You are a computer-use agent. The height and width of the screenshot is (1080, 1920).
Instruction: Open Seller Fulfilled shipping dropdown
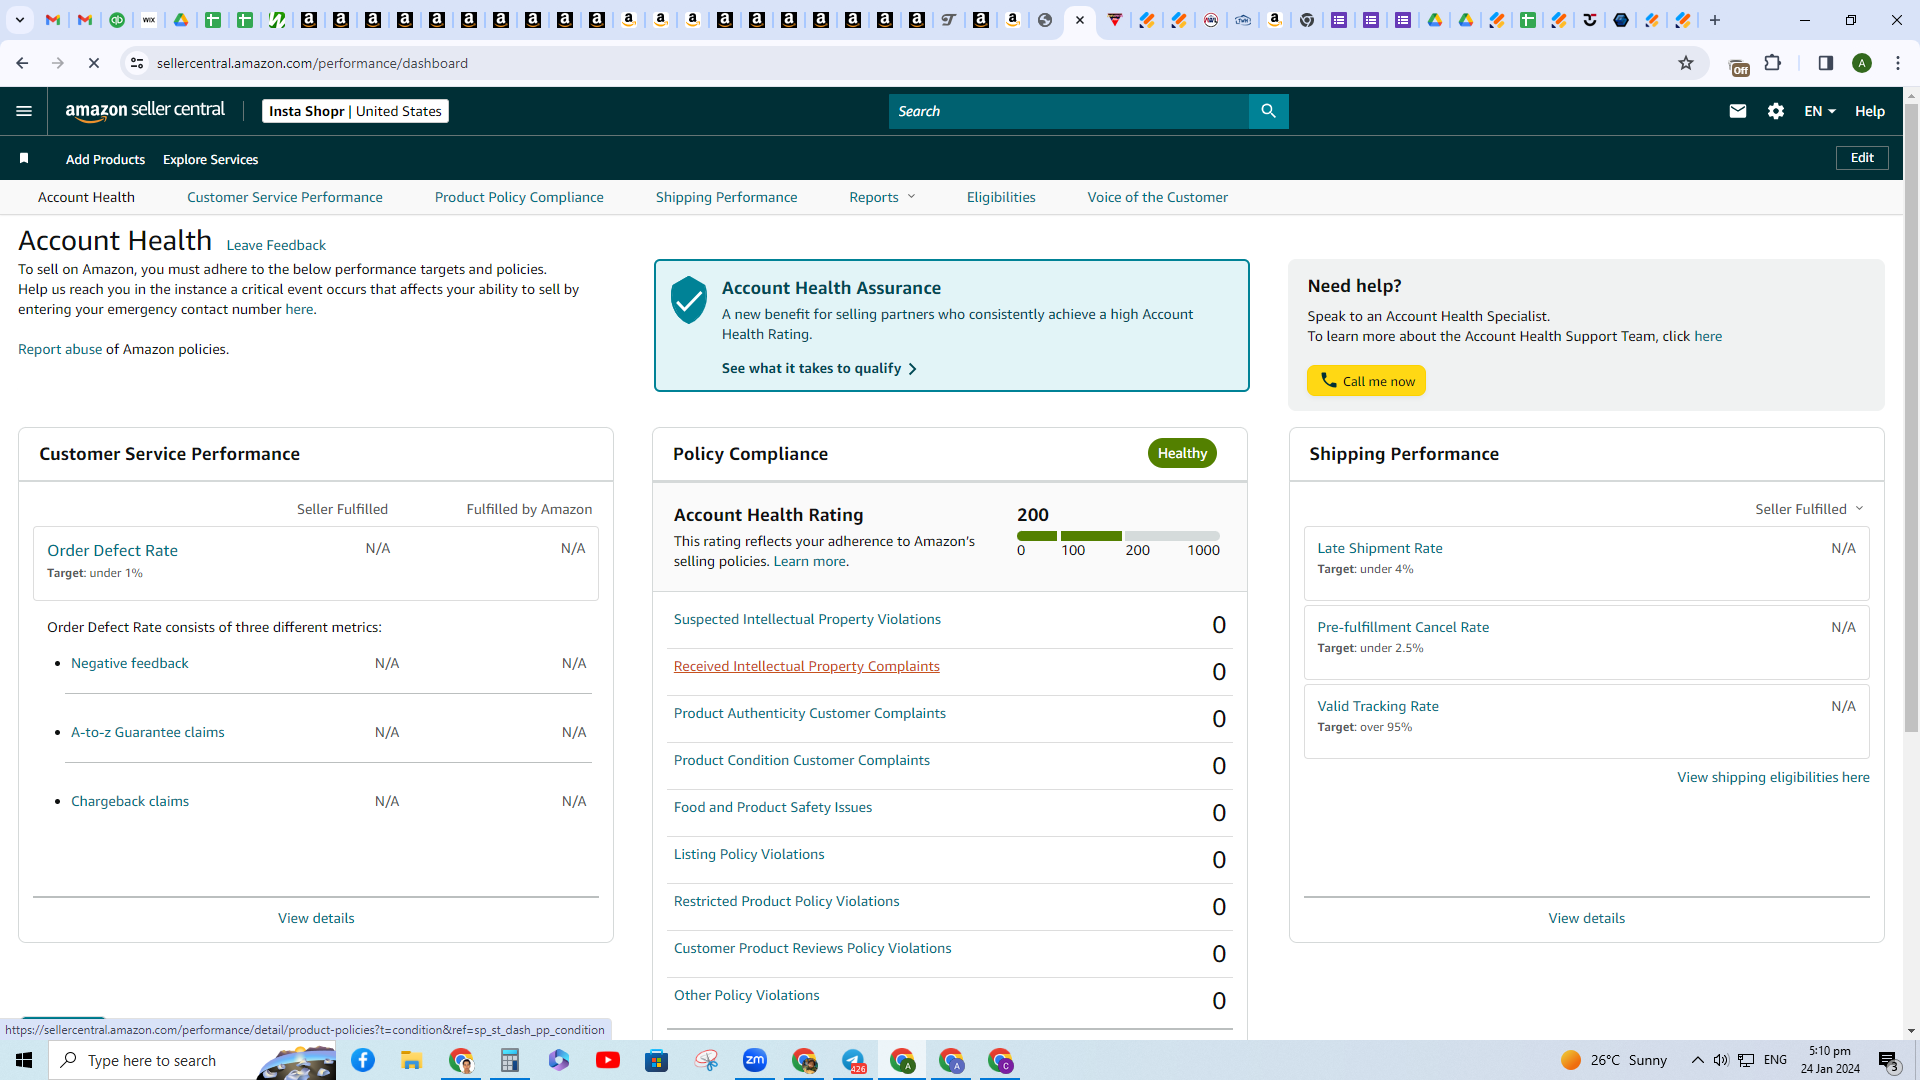(1809, 509)
